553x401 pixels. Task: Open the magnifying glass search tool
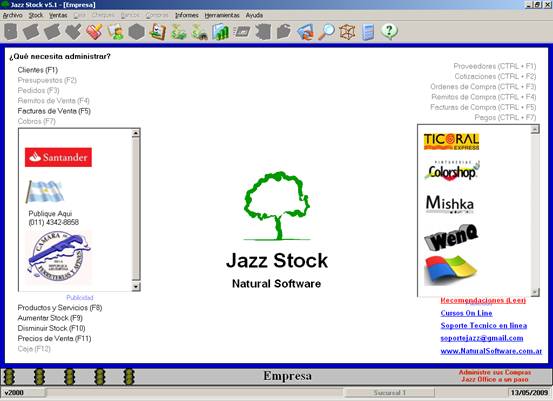point(326,32)
